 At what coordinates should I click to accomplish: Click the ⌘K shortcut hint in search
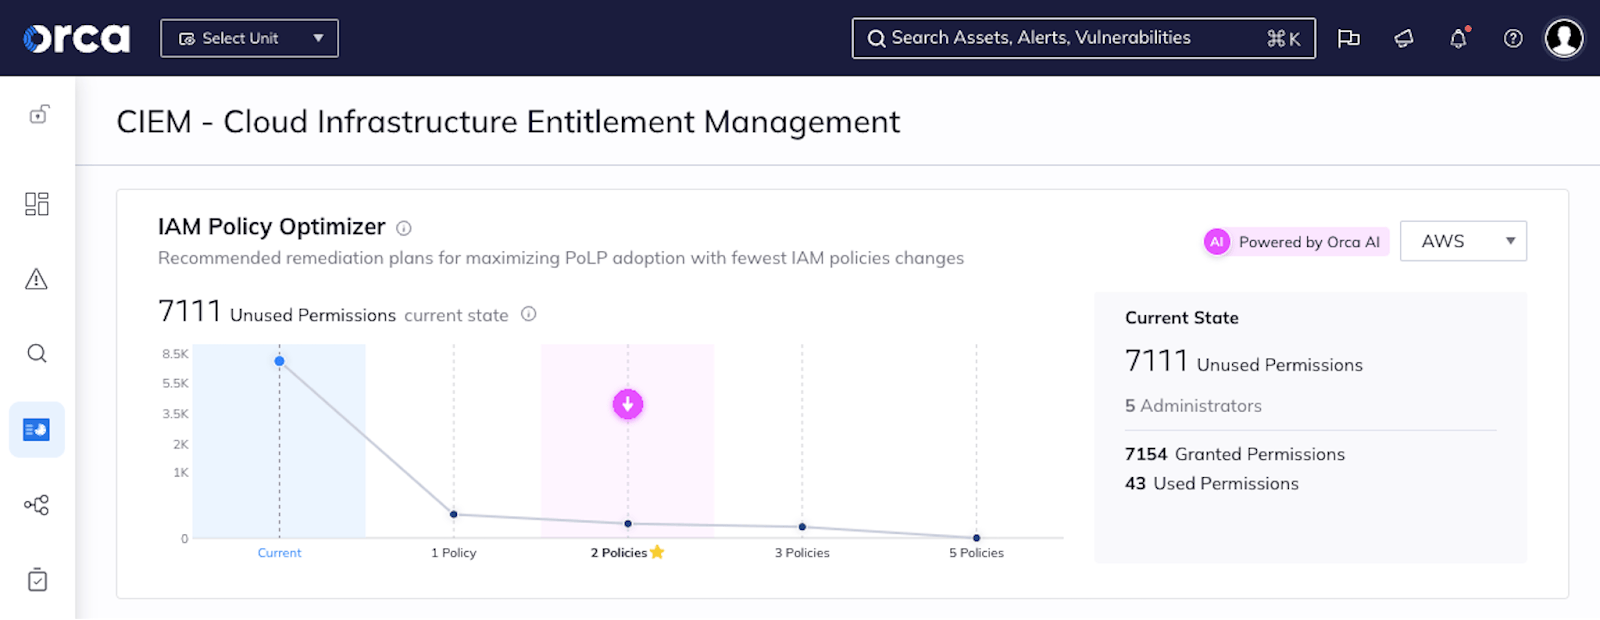click(1284, 38)
